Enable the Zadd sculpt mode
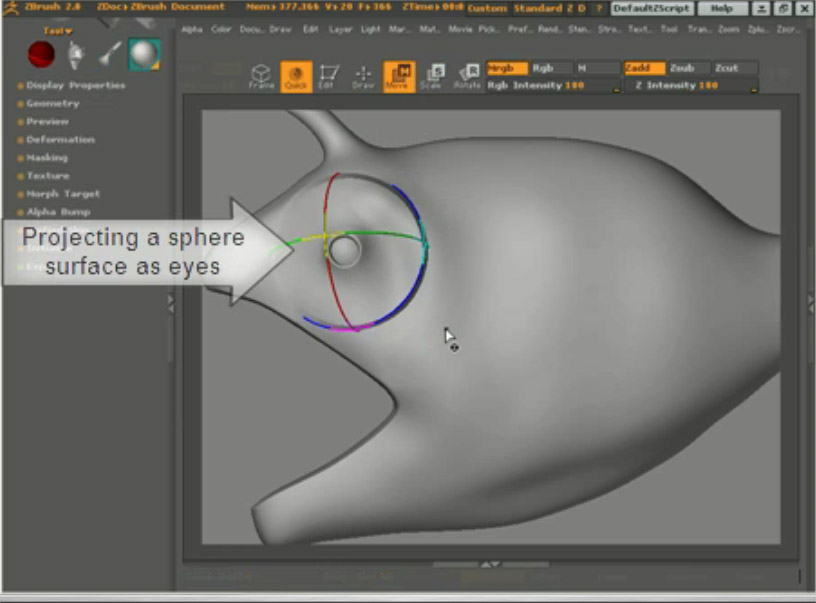816x603 pixels. 644,68
